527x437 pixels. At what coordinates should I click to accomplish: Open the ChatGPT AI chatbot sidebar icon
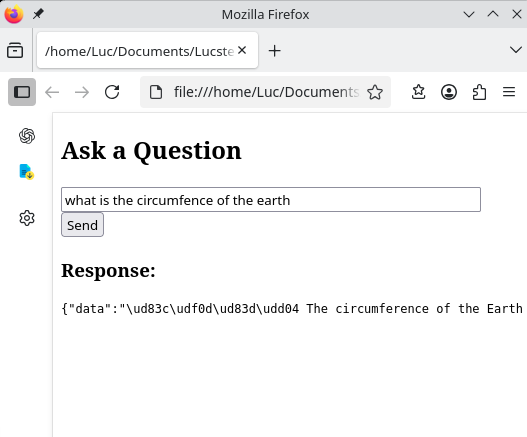(27, 136)
